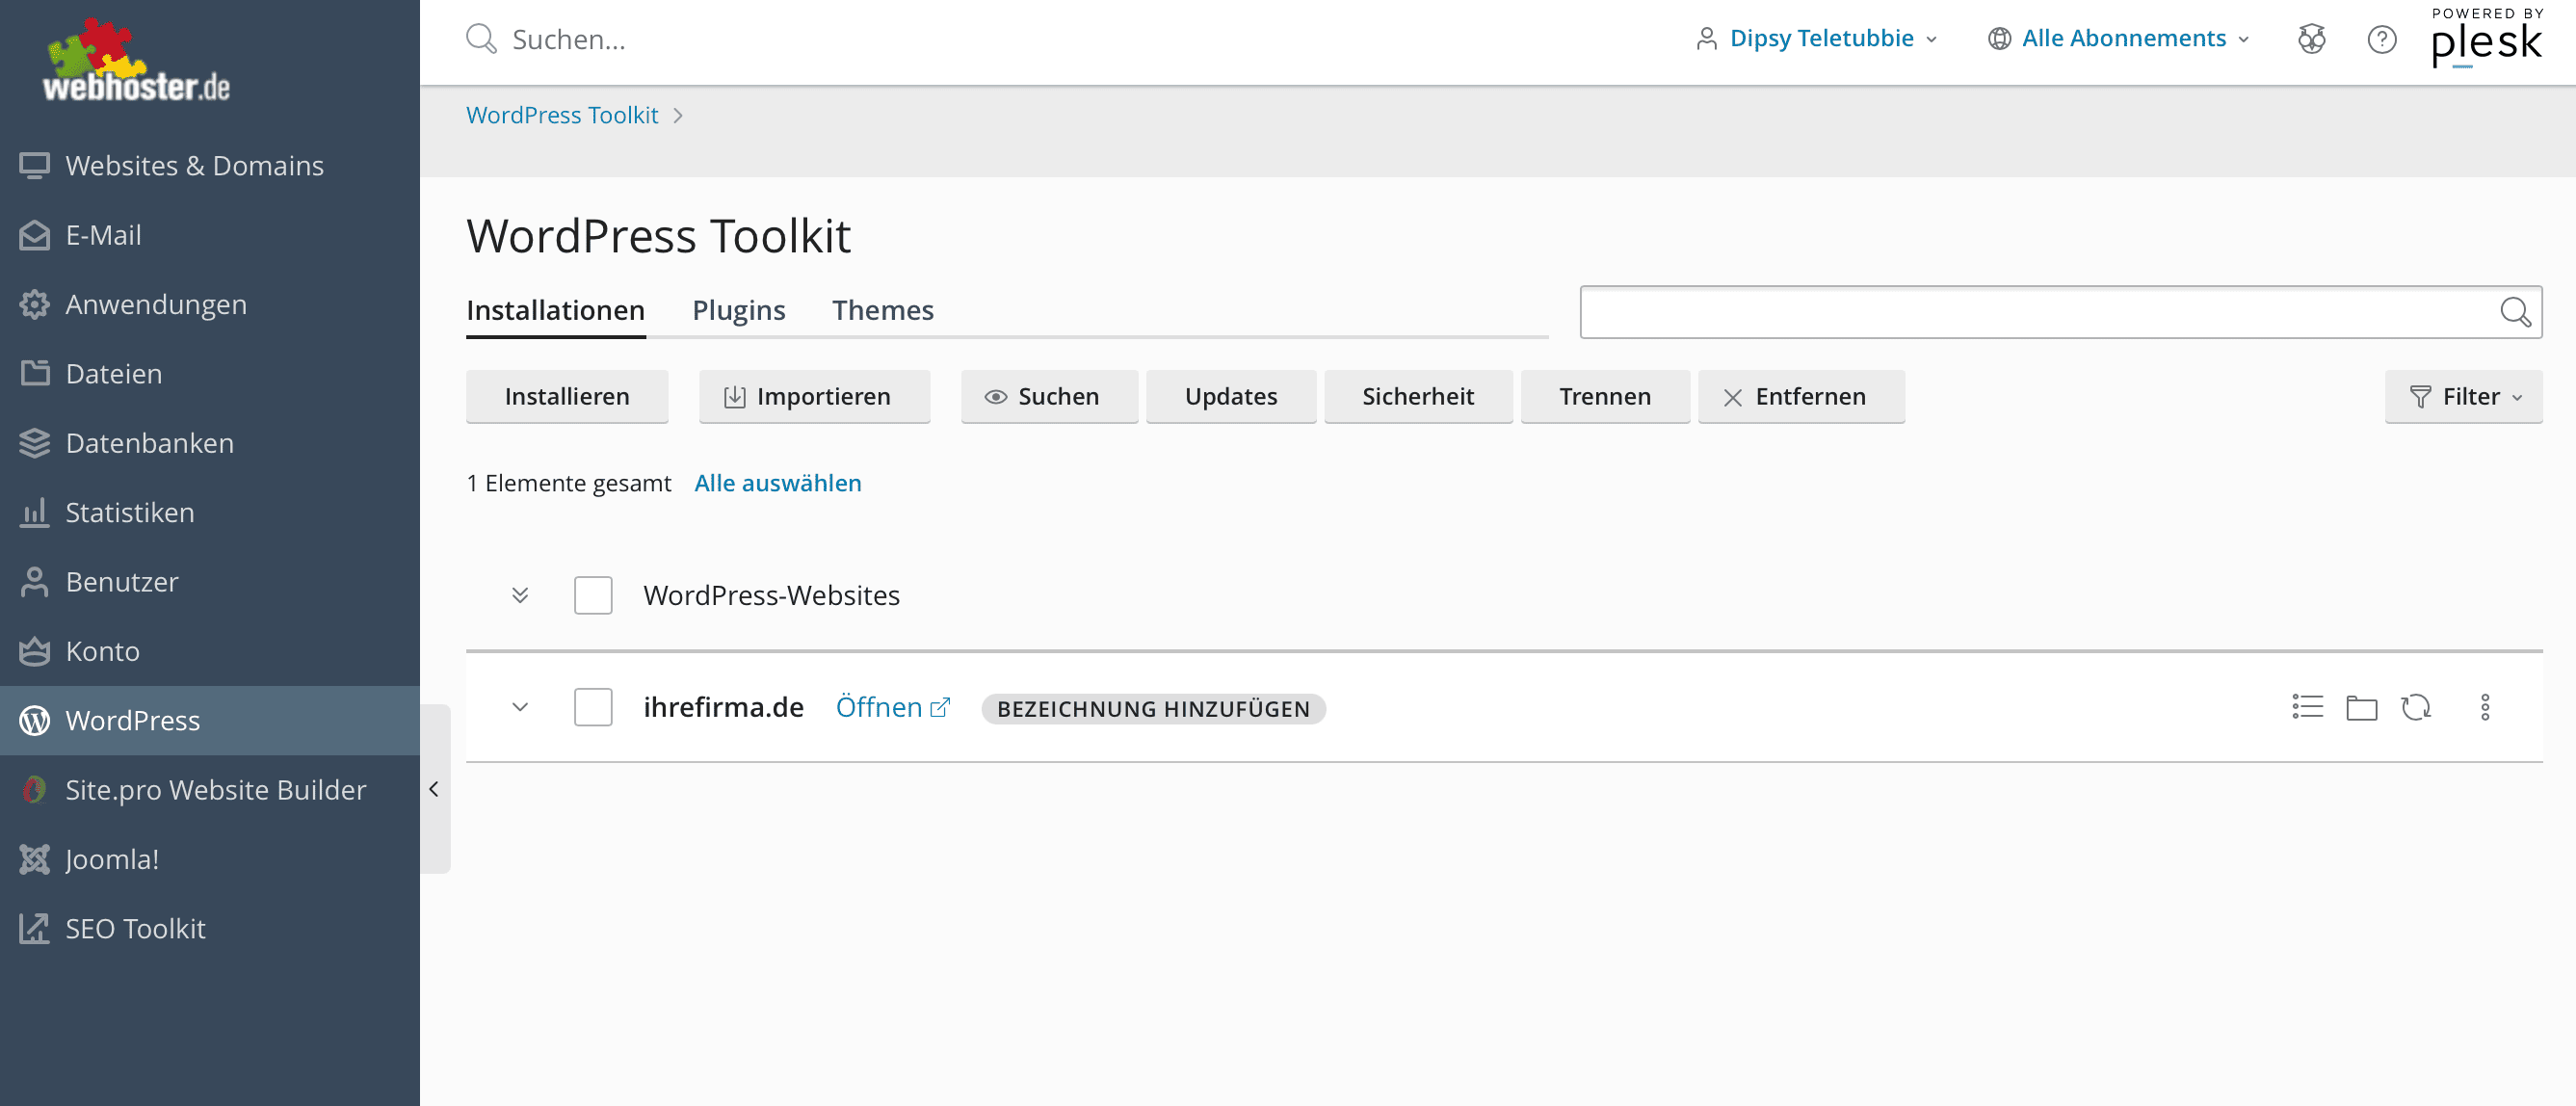Switch to the Plugins tab
The image size is (2576, 1106).
tap(738, 311)
